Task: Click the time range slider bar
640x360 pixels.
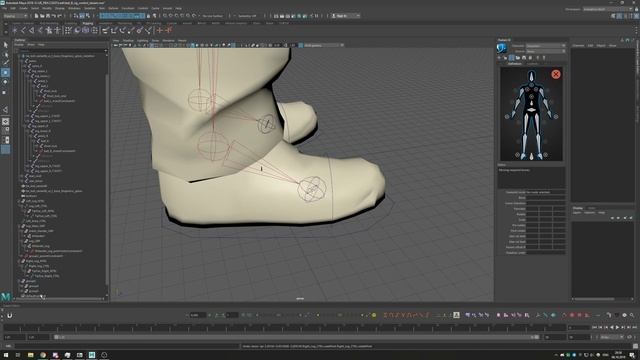Action: coord(297,337)
